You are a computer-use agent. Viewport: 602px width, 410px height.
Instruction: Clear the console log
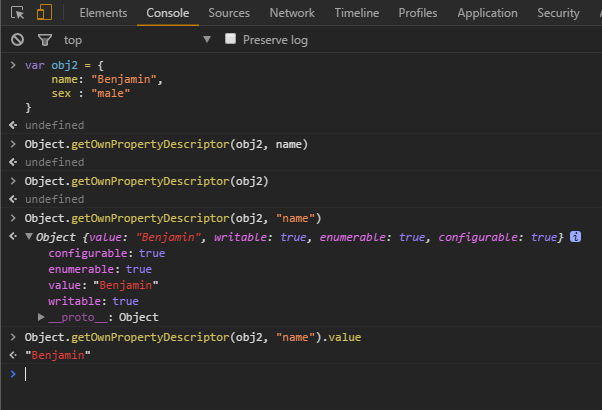(x=18, y=40)
